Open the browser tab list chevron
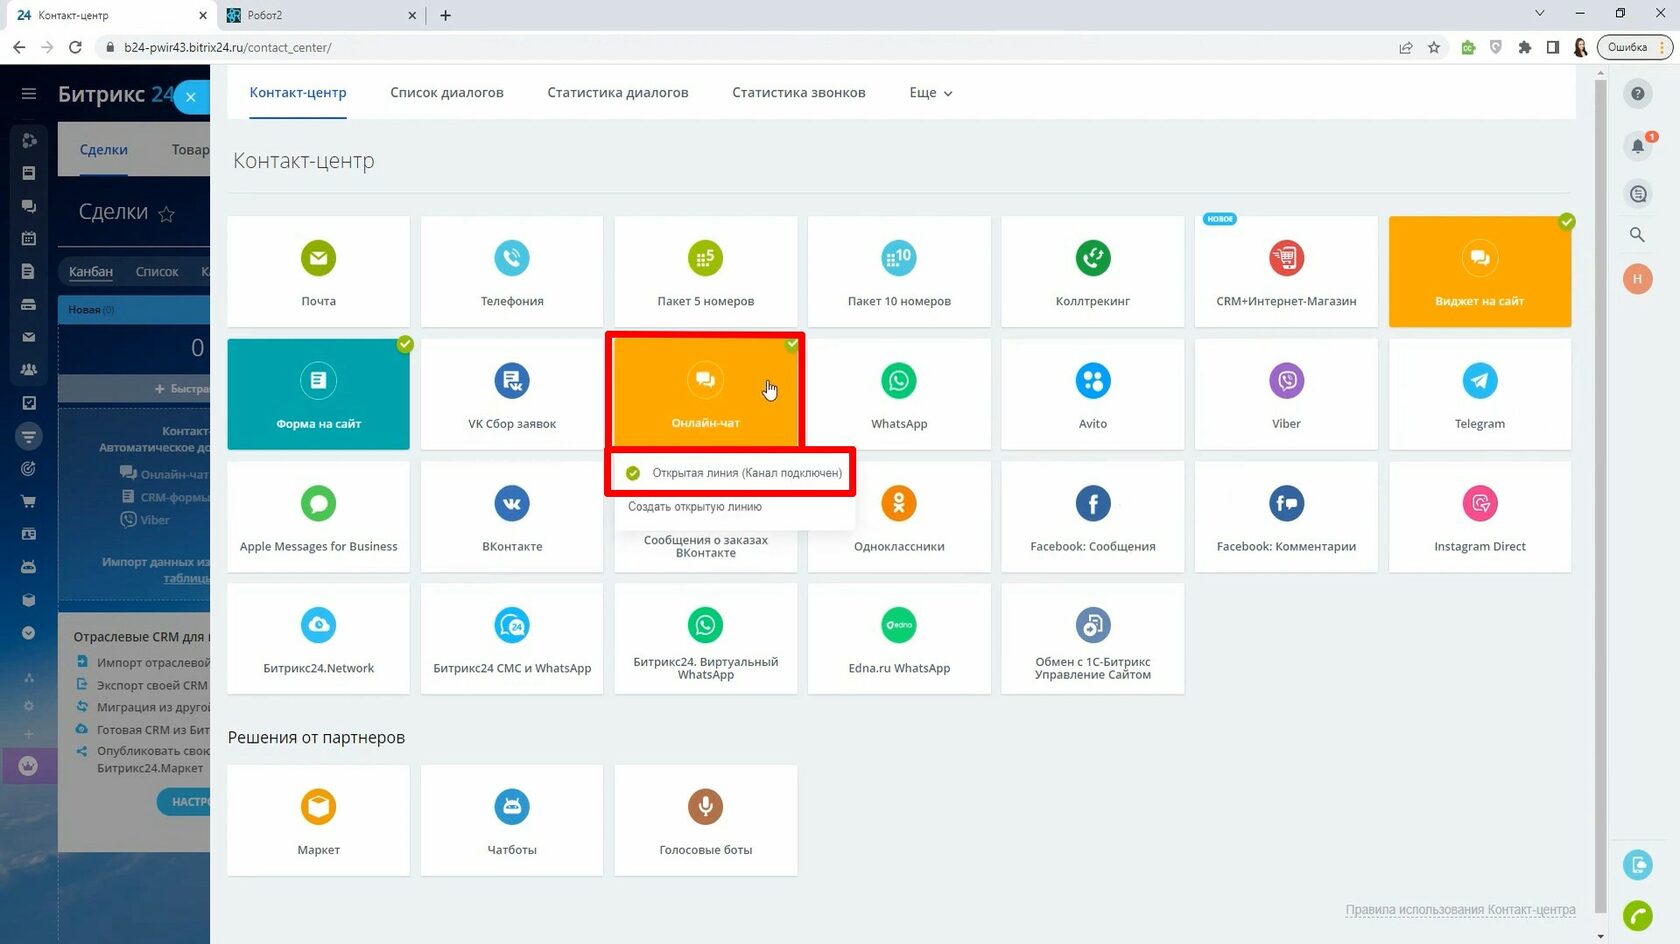This screenshot has width=1680, height=944. coord(1540,14)
